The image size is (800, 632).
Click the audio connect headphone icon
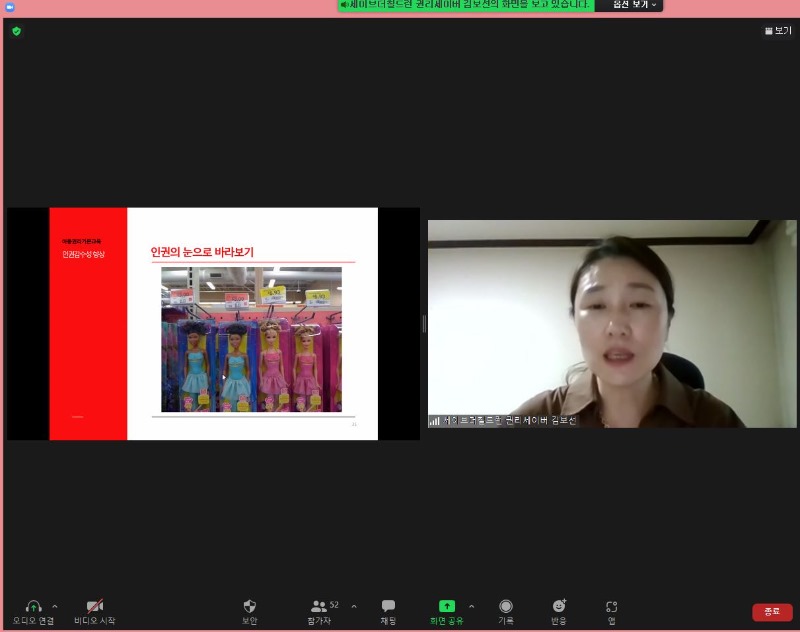33,607
